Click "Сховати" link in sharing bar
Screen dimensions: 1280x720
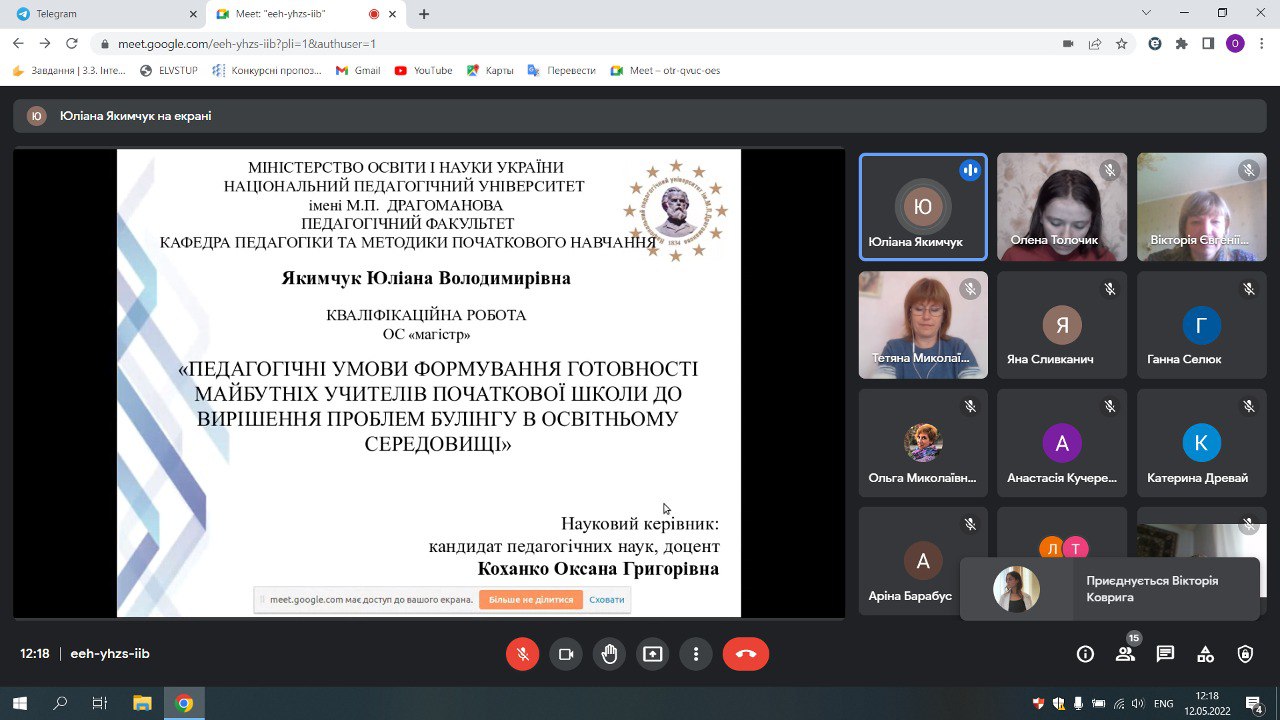pos(607,600)
